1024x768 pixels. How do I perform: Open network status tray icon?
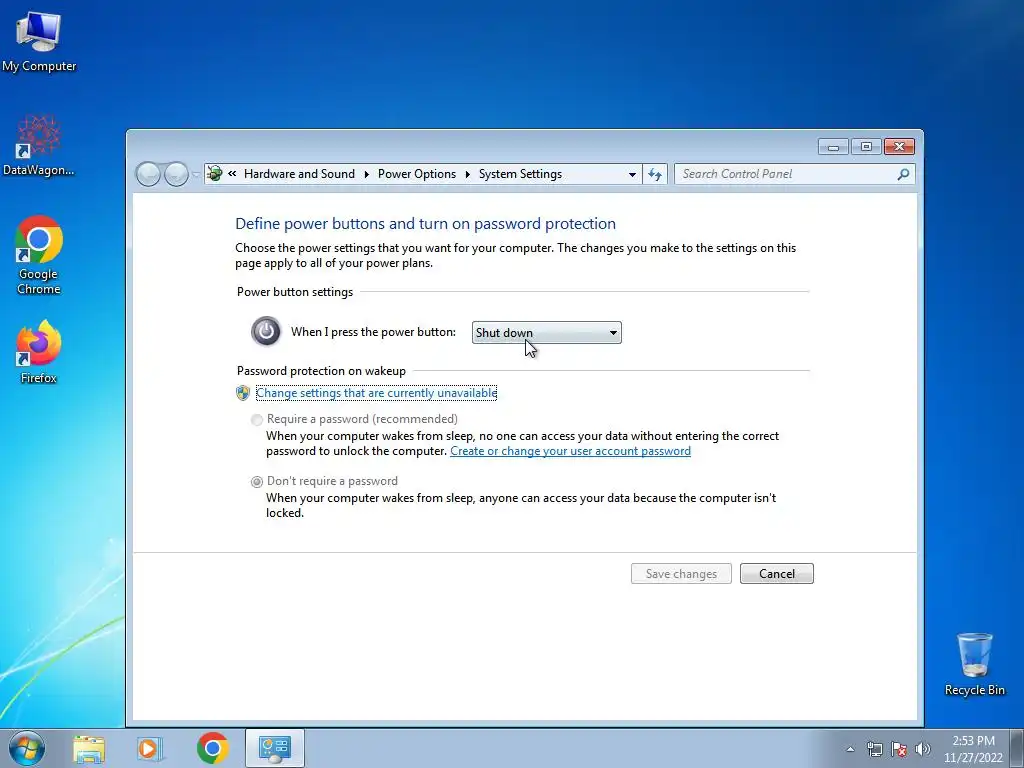click(x=874, y=749)
